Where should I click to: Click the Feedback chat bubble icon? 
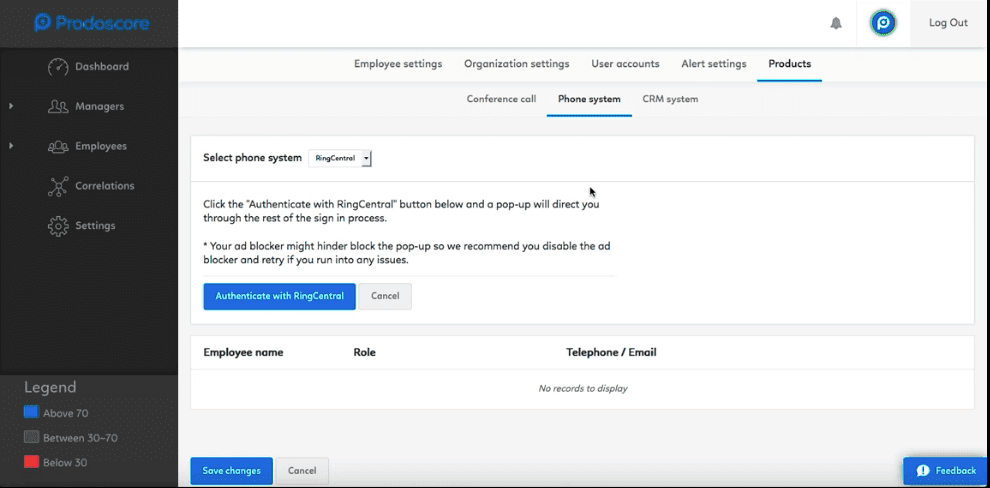[922, 470]
